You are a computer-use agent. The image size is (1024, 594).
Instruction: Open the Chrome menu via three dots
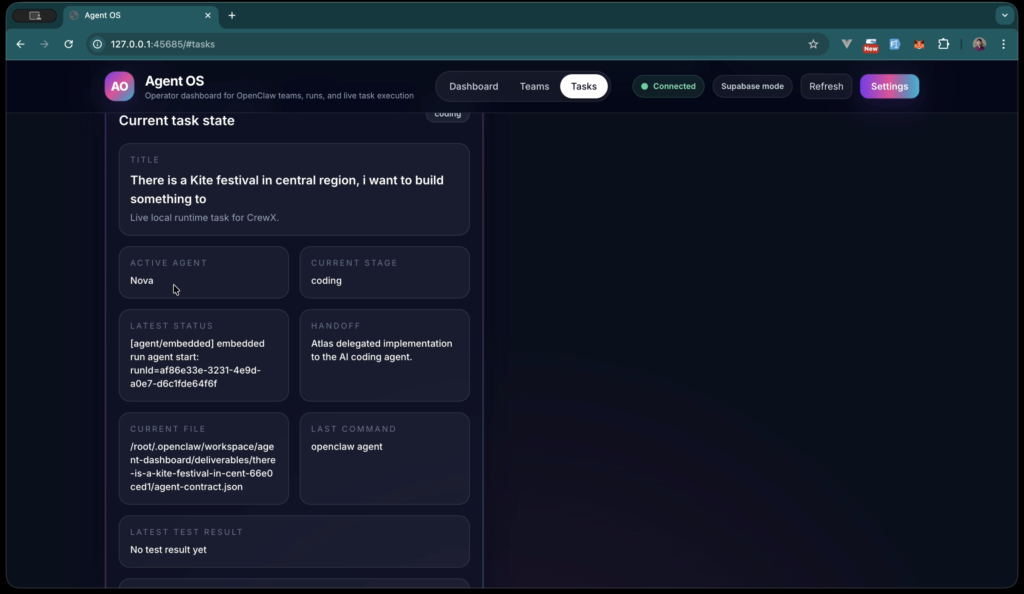tap(1003, 44)
